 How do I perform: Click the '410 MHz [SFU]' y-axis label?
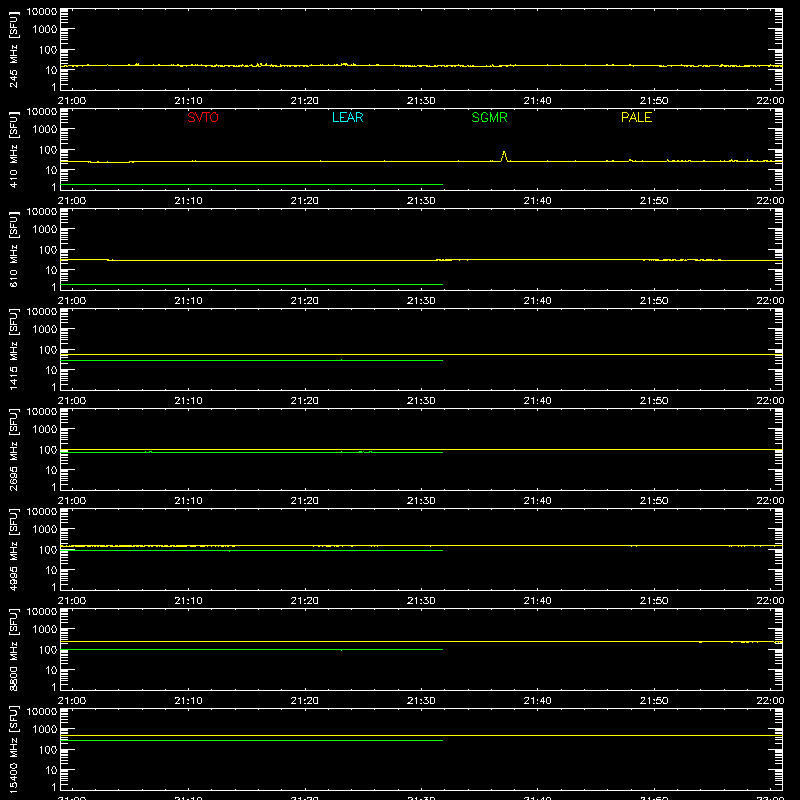[13, 150]
